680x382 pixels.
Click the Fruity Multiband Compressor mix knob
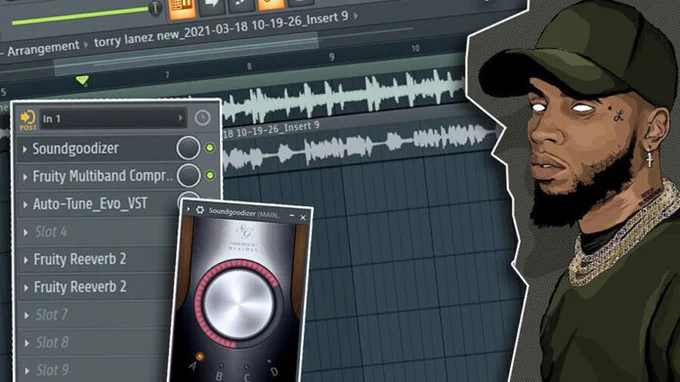click(188, 175)
